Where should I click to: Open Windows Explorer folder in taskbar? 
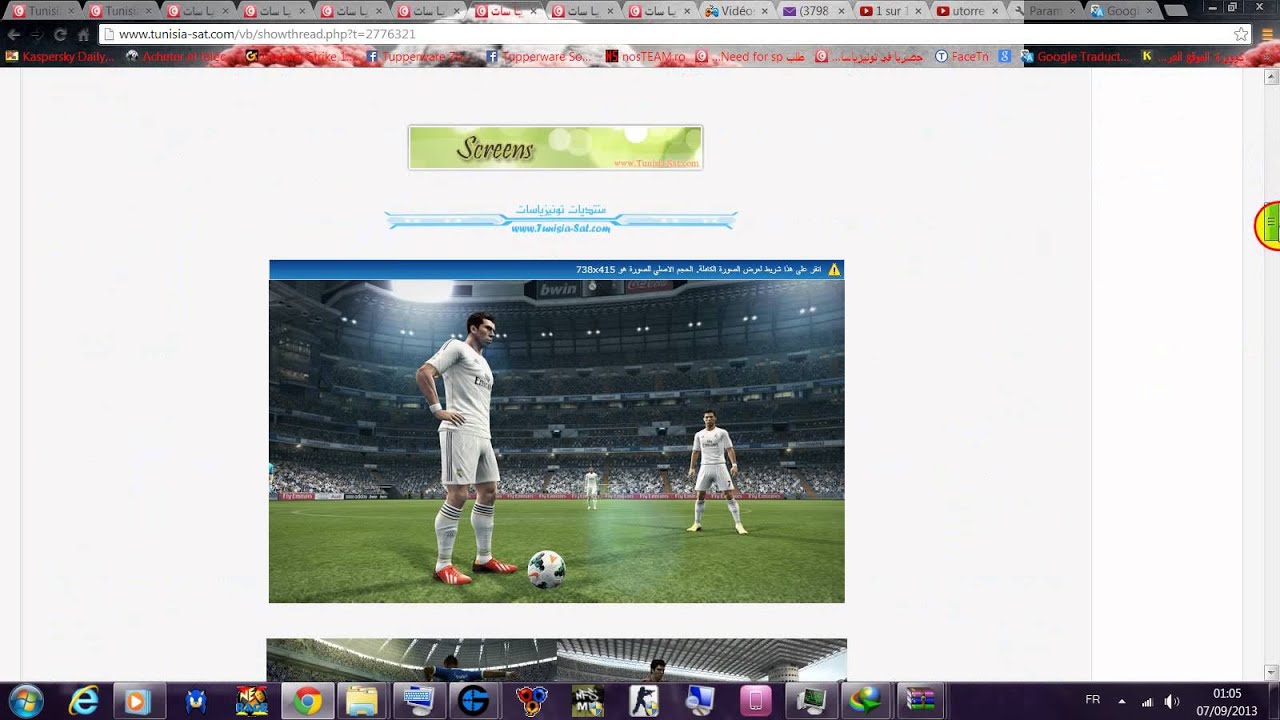362,700
